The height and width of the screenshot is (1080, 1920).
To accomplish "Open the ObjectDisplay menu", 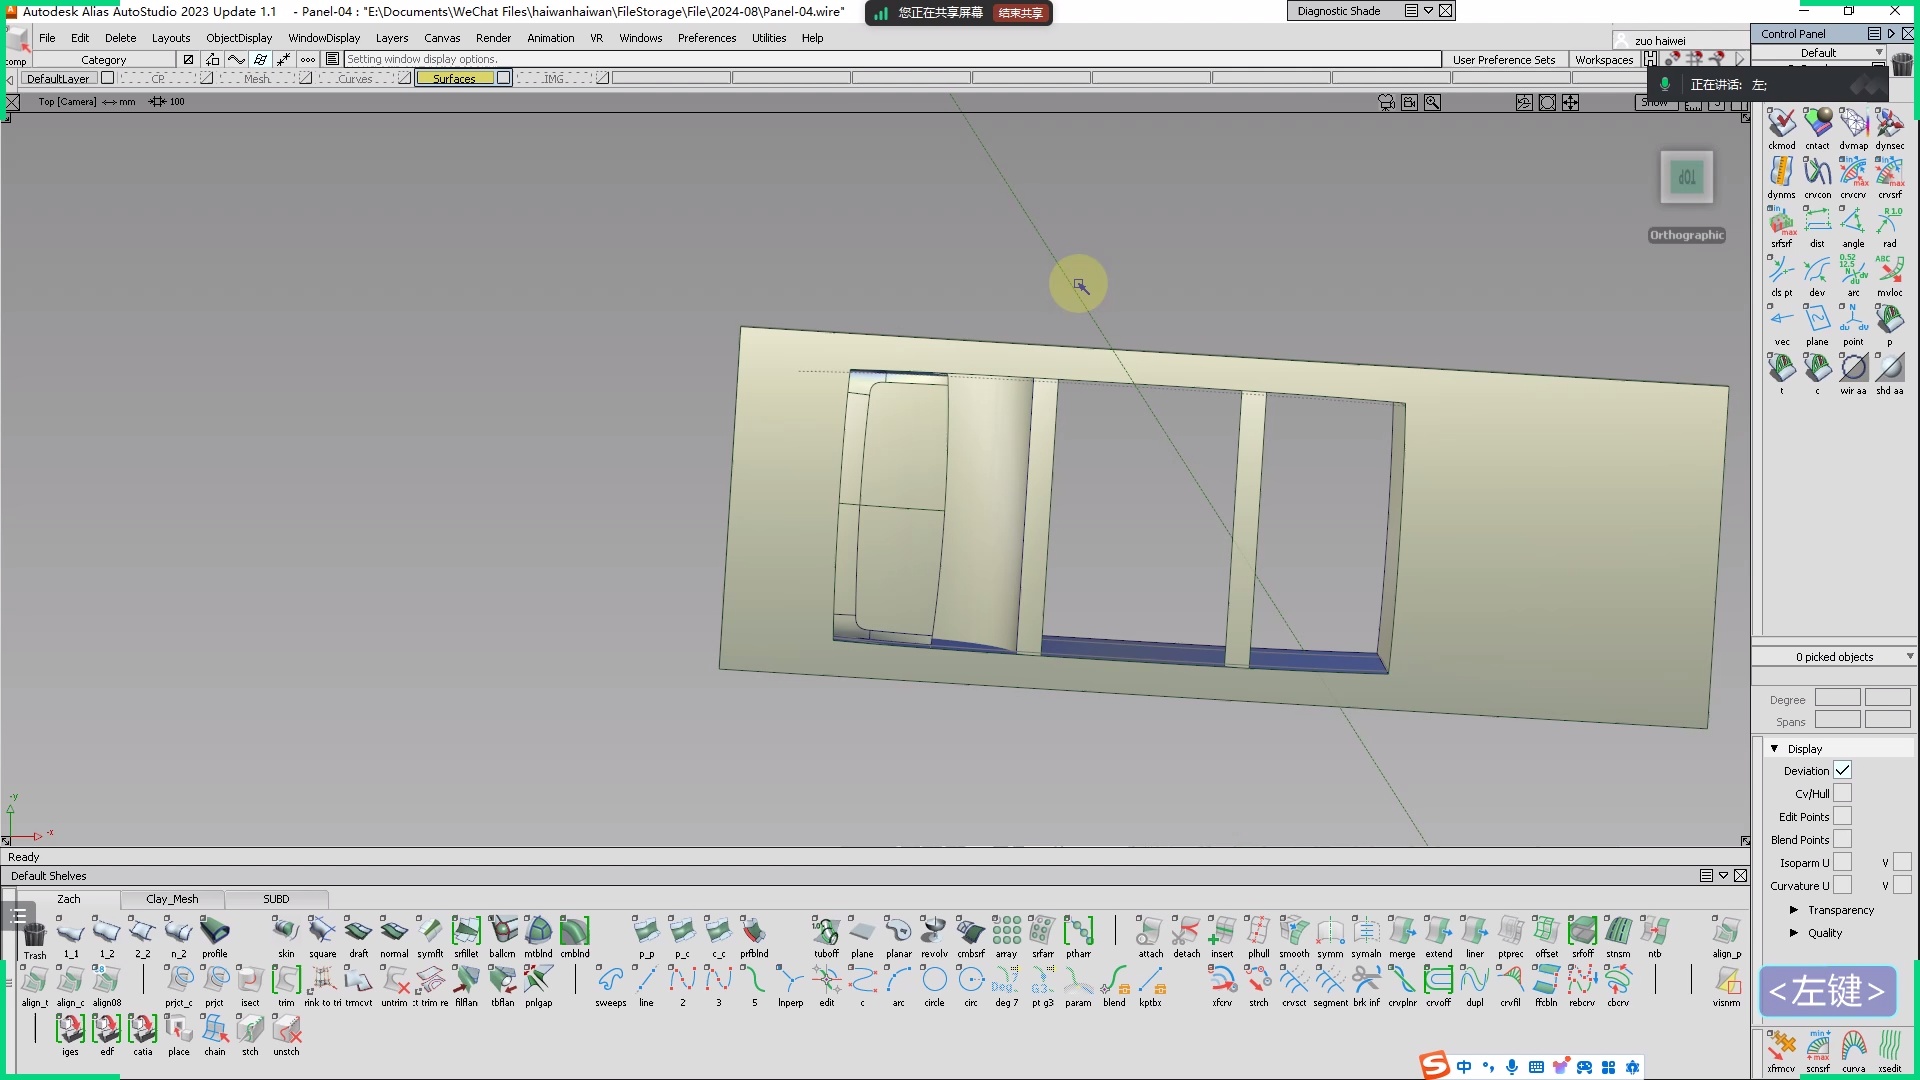I will point(238,38).
